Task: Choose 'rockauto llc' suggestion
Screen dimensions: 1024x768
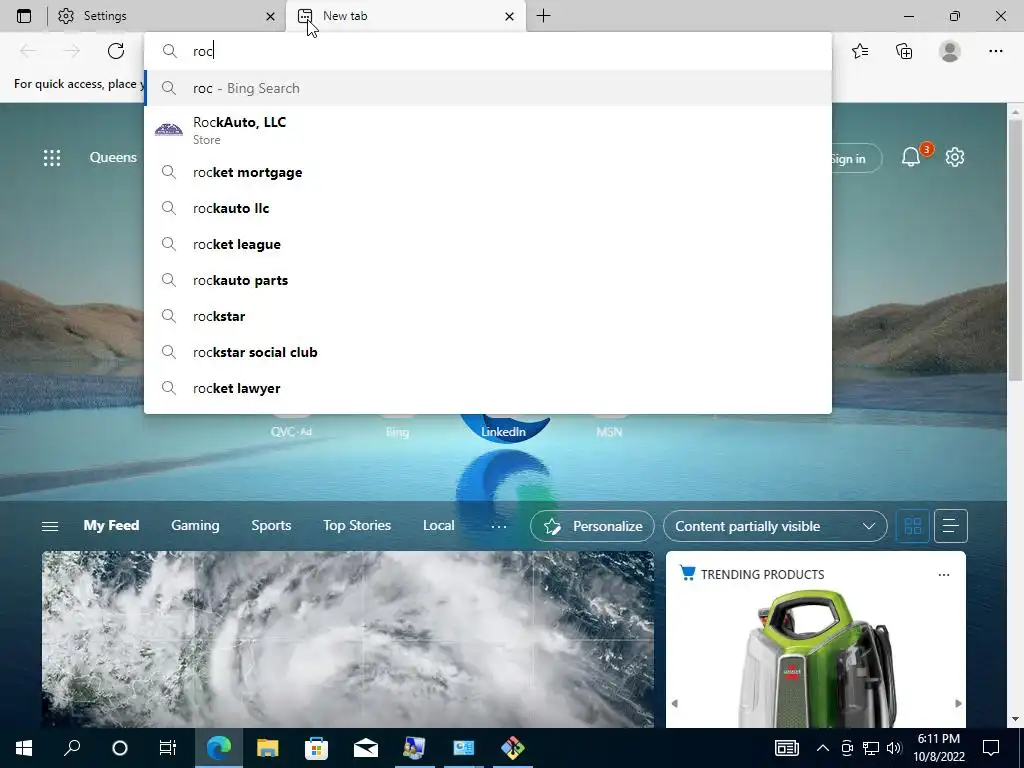Action: pyautogui.click(x=487, y=208)
